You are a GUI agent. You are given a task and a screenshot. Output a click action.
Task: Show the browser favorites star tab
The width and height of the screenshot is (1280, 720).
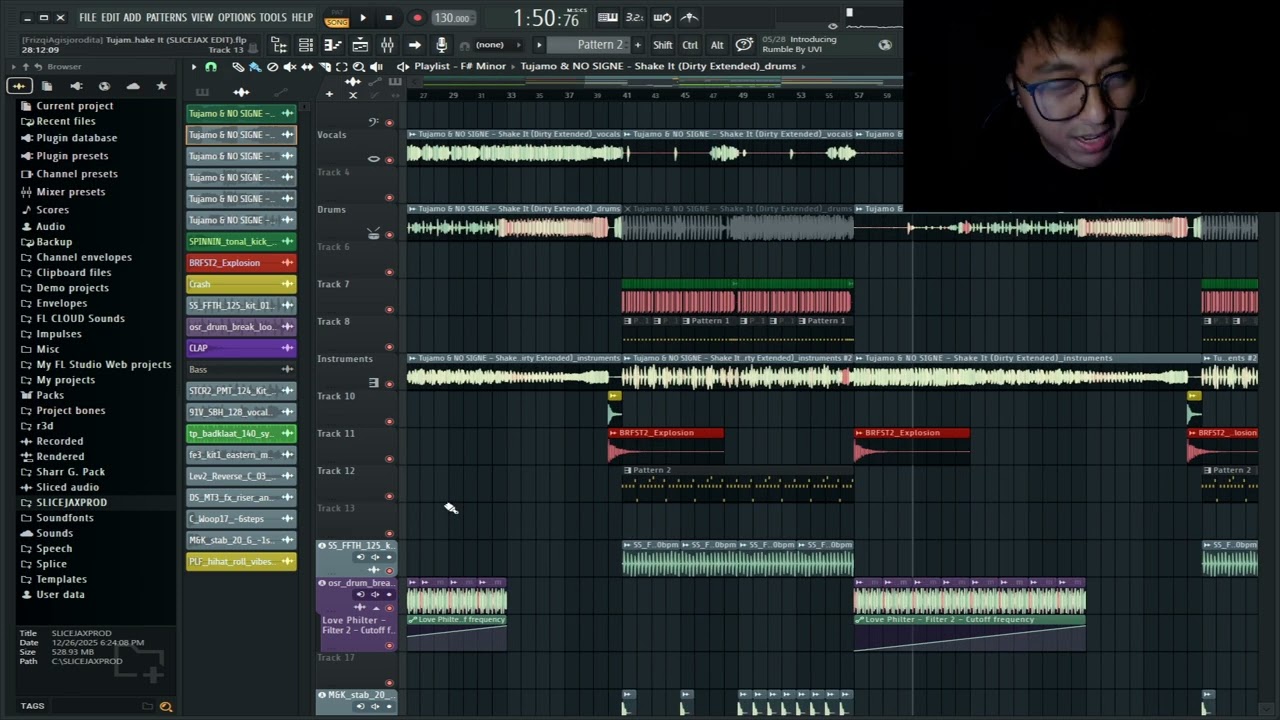(161, 86)
